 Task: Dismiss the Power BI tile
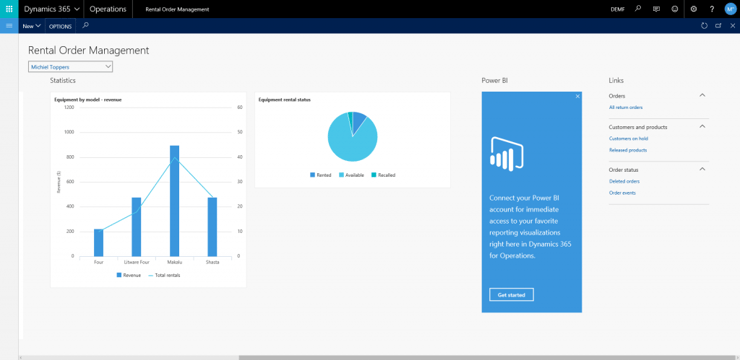click(578, 96)
